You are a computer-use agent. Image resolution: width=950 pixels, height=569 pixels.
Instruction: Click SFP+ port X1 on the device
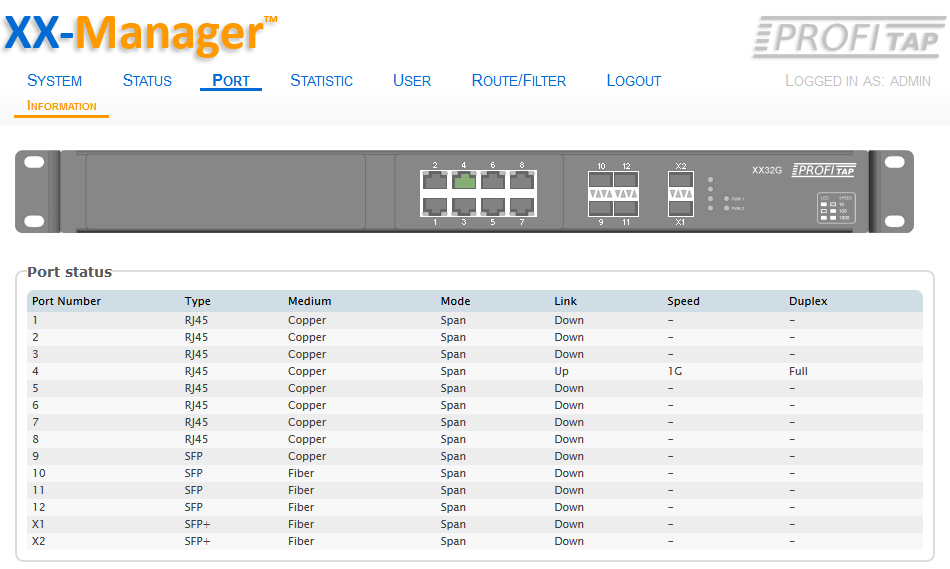pyautogui.click(x=680, y=207)
